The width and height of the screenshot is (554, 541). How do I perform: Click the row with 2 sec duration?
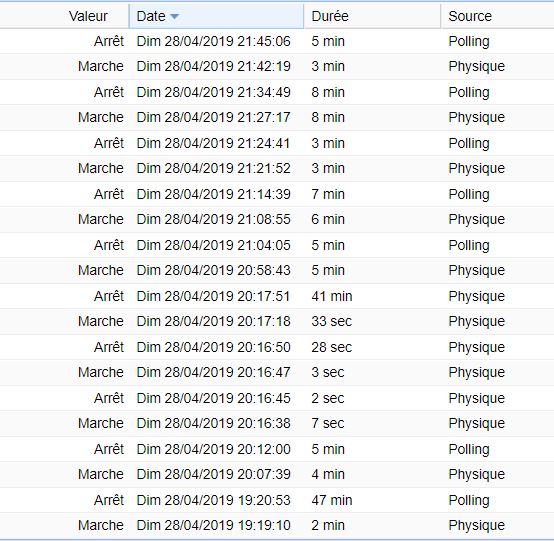click(x=277, y=398)
